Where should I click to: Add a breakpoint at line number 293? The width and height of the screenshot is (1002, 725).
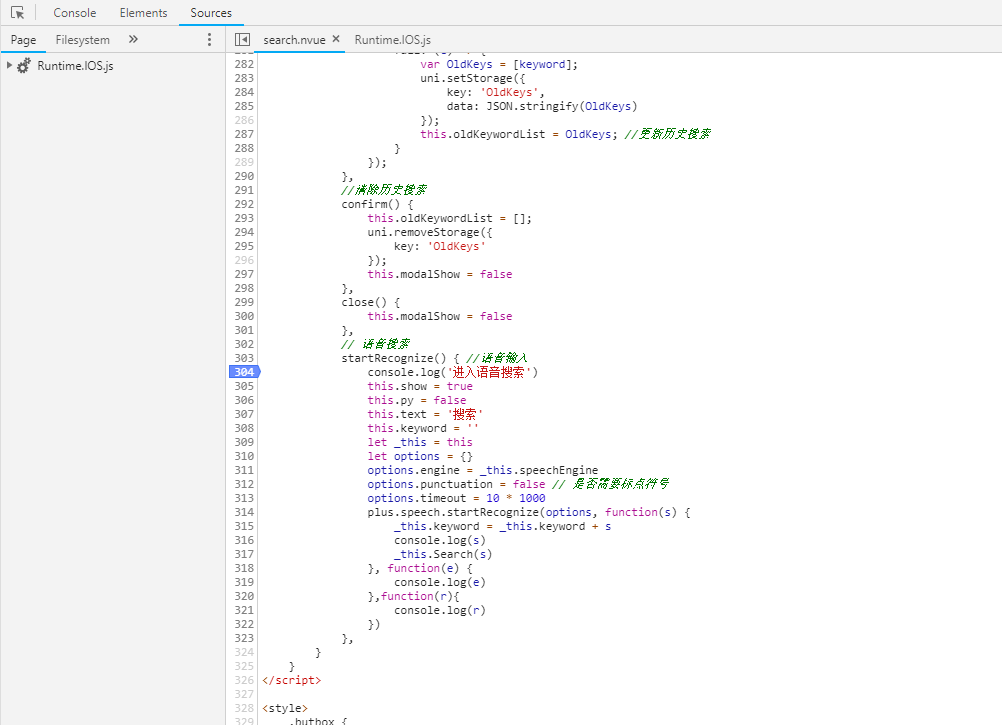[244, 218]
